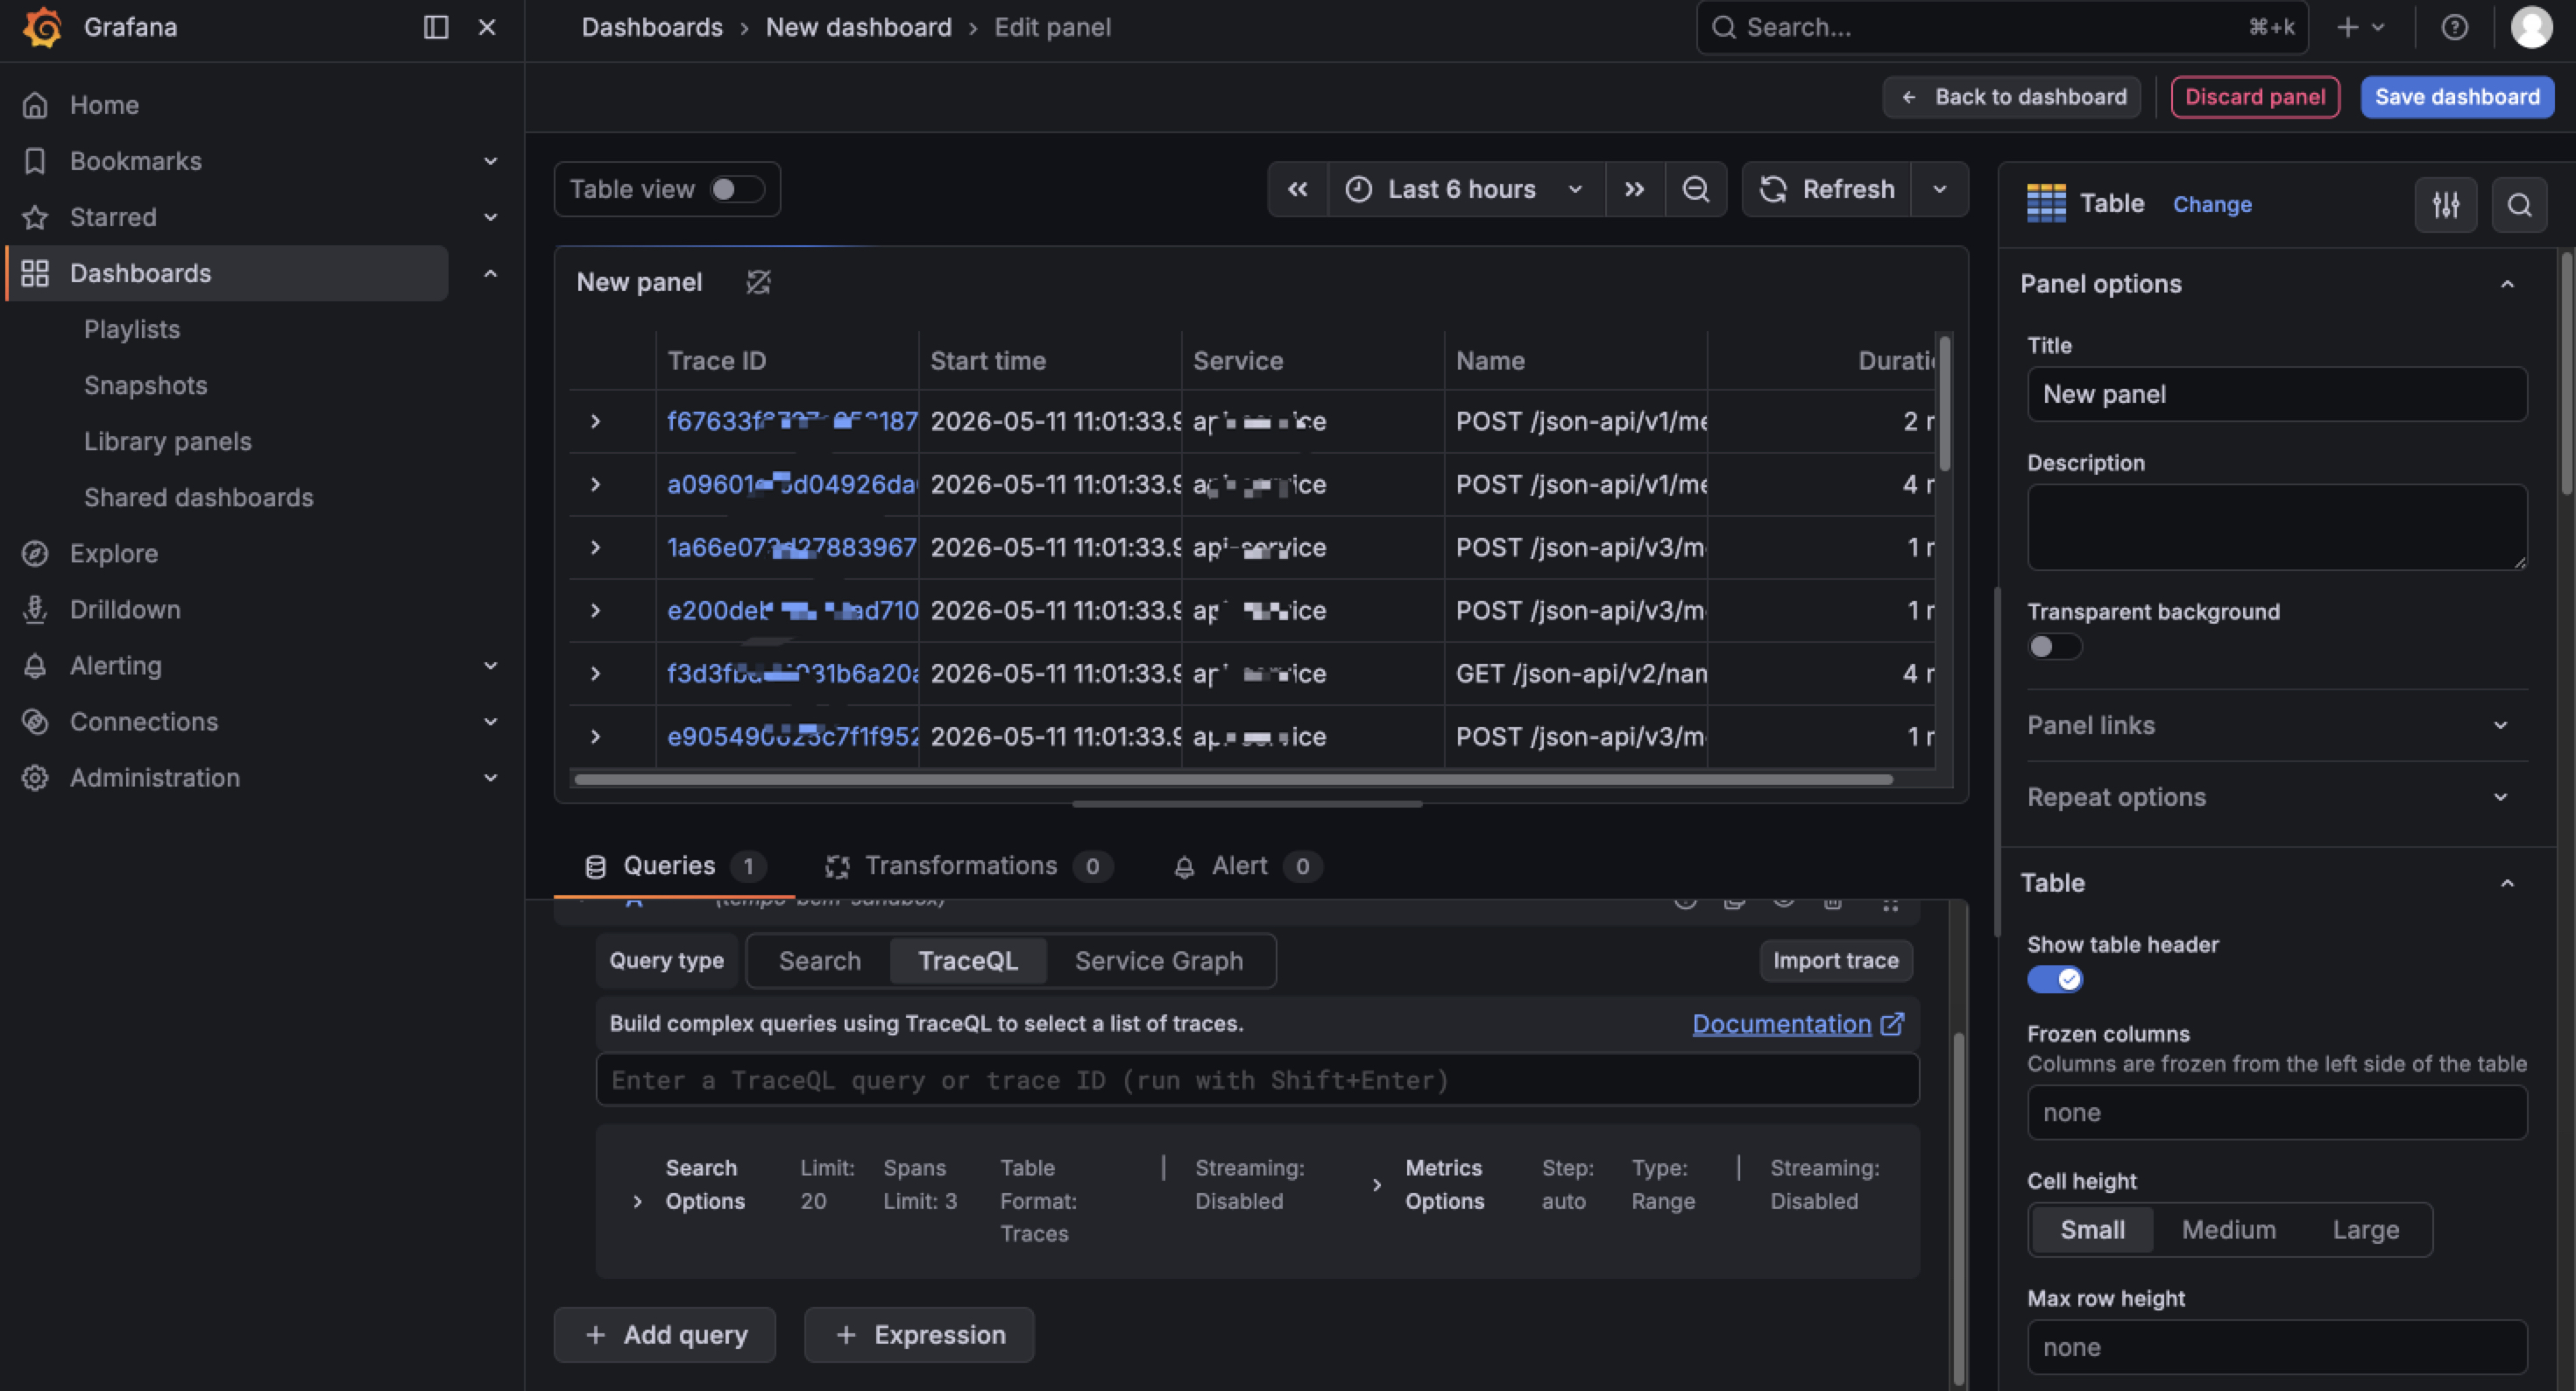Expand Panel links section
The height and width of the screenshot is (1391, 2576).
[x=2276, y=726]
